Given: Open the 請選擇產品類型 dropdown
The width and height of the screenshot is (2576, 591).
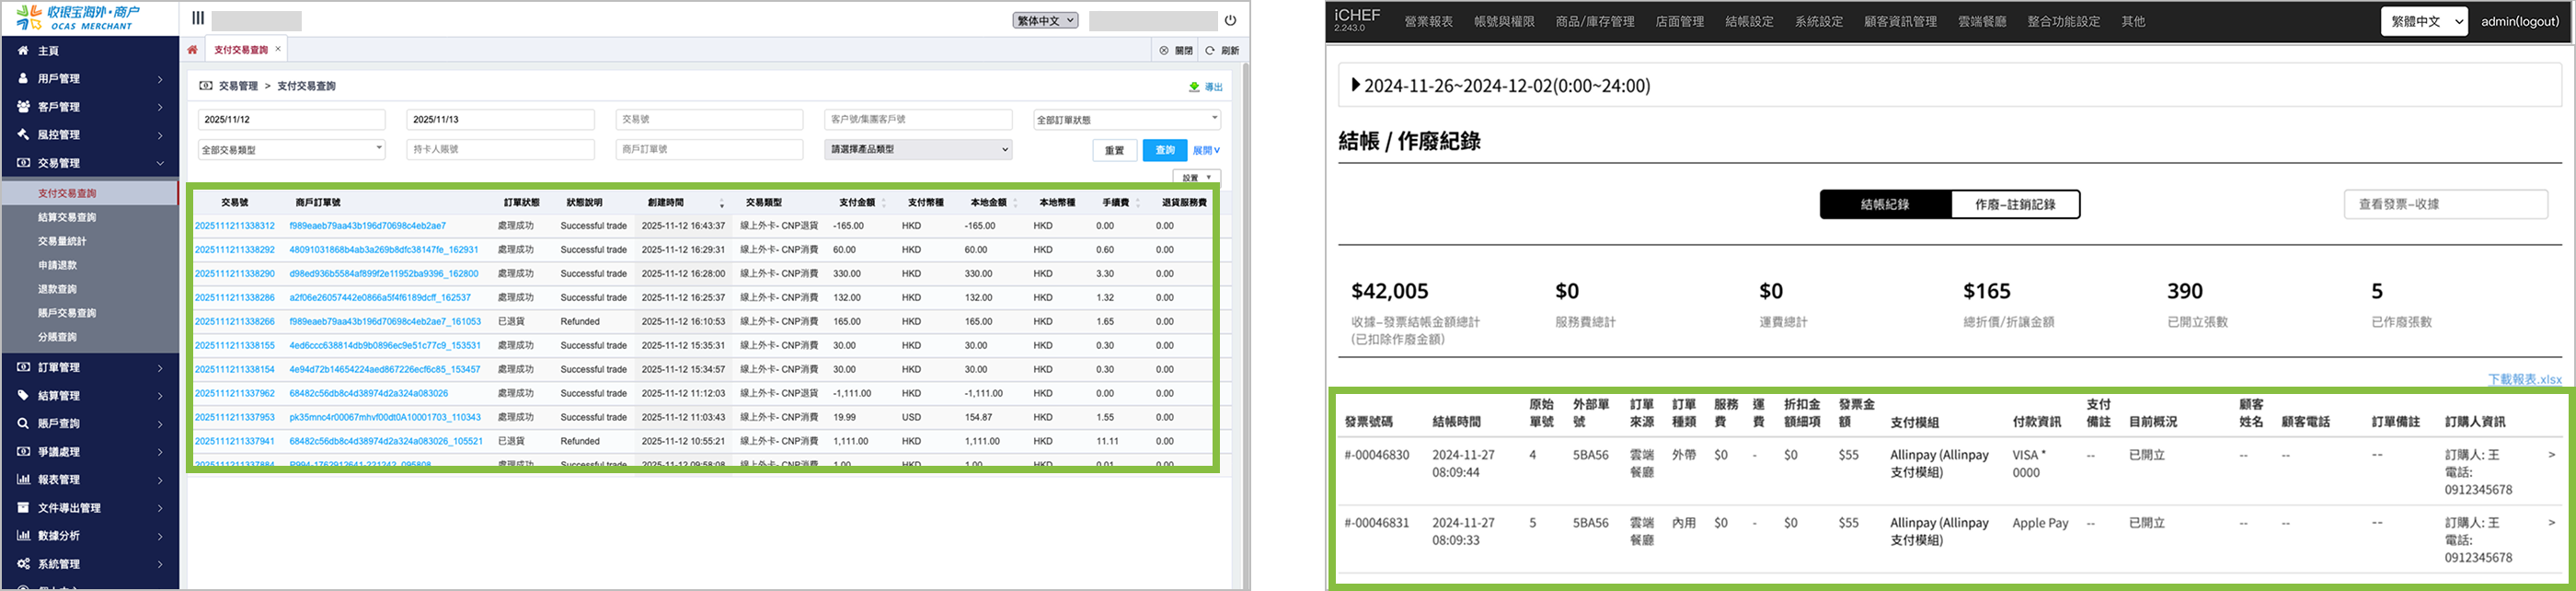Looking at the screenshot, I should [918, 150].
